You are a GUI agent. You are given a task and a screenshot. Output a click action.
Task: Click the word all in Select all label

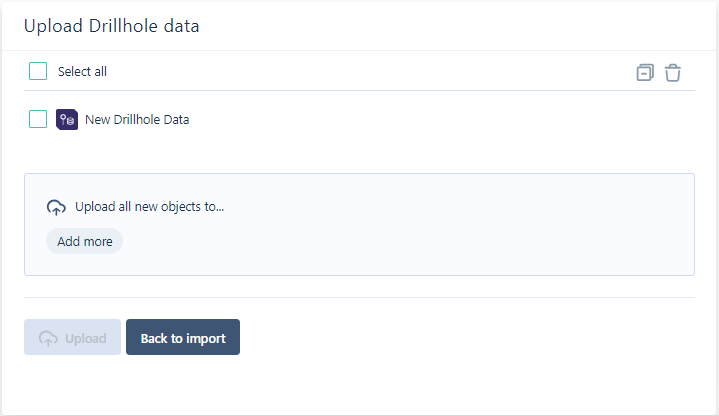(x=100, y=72)
